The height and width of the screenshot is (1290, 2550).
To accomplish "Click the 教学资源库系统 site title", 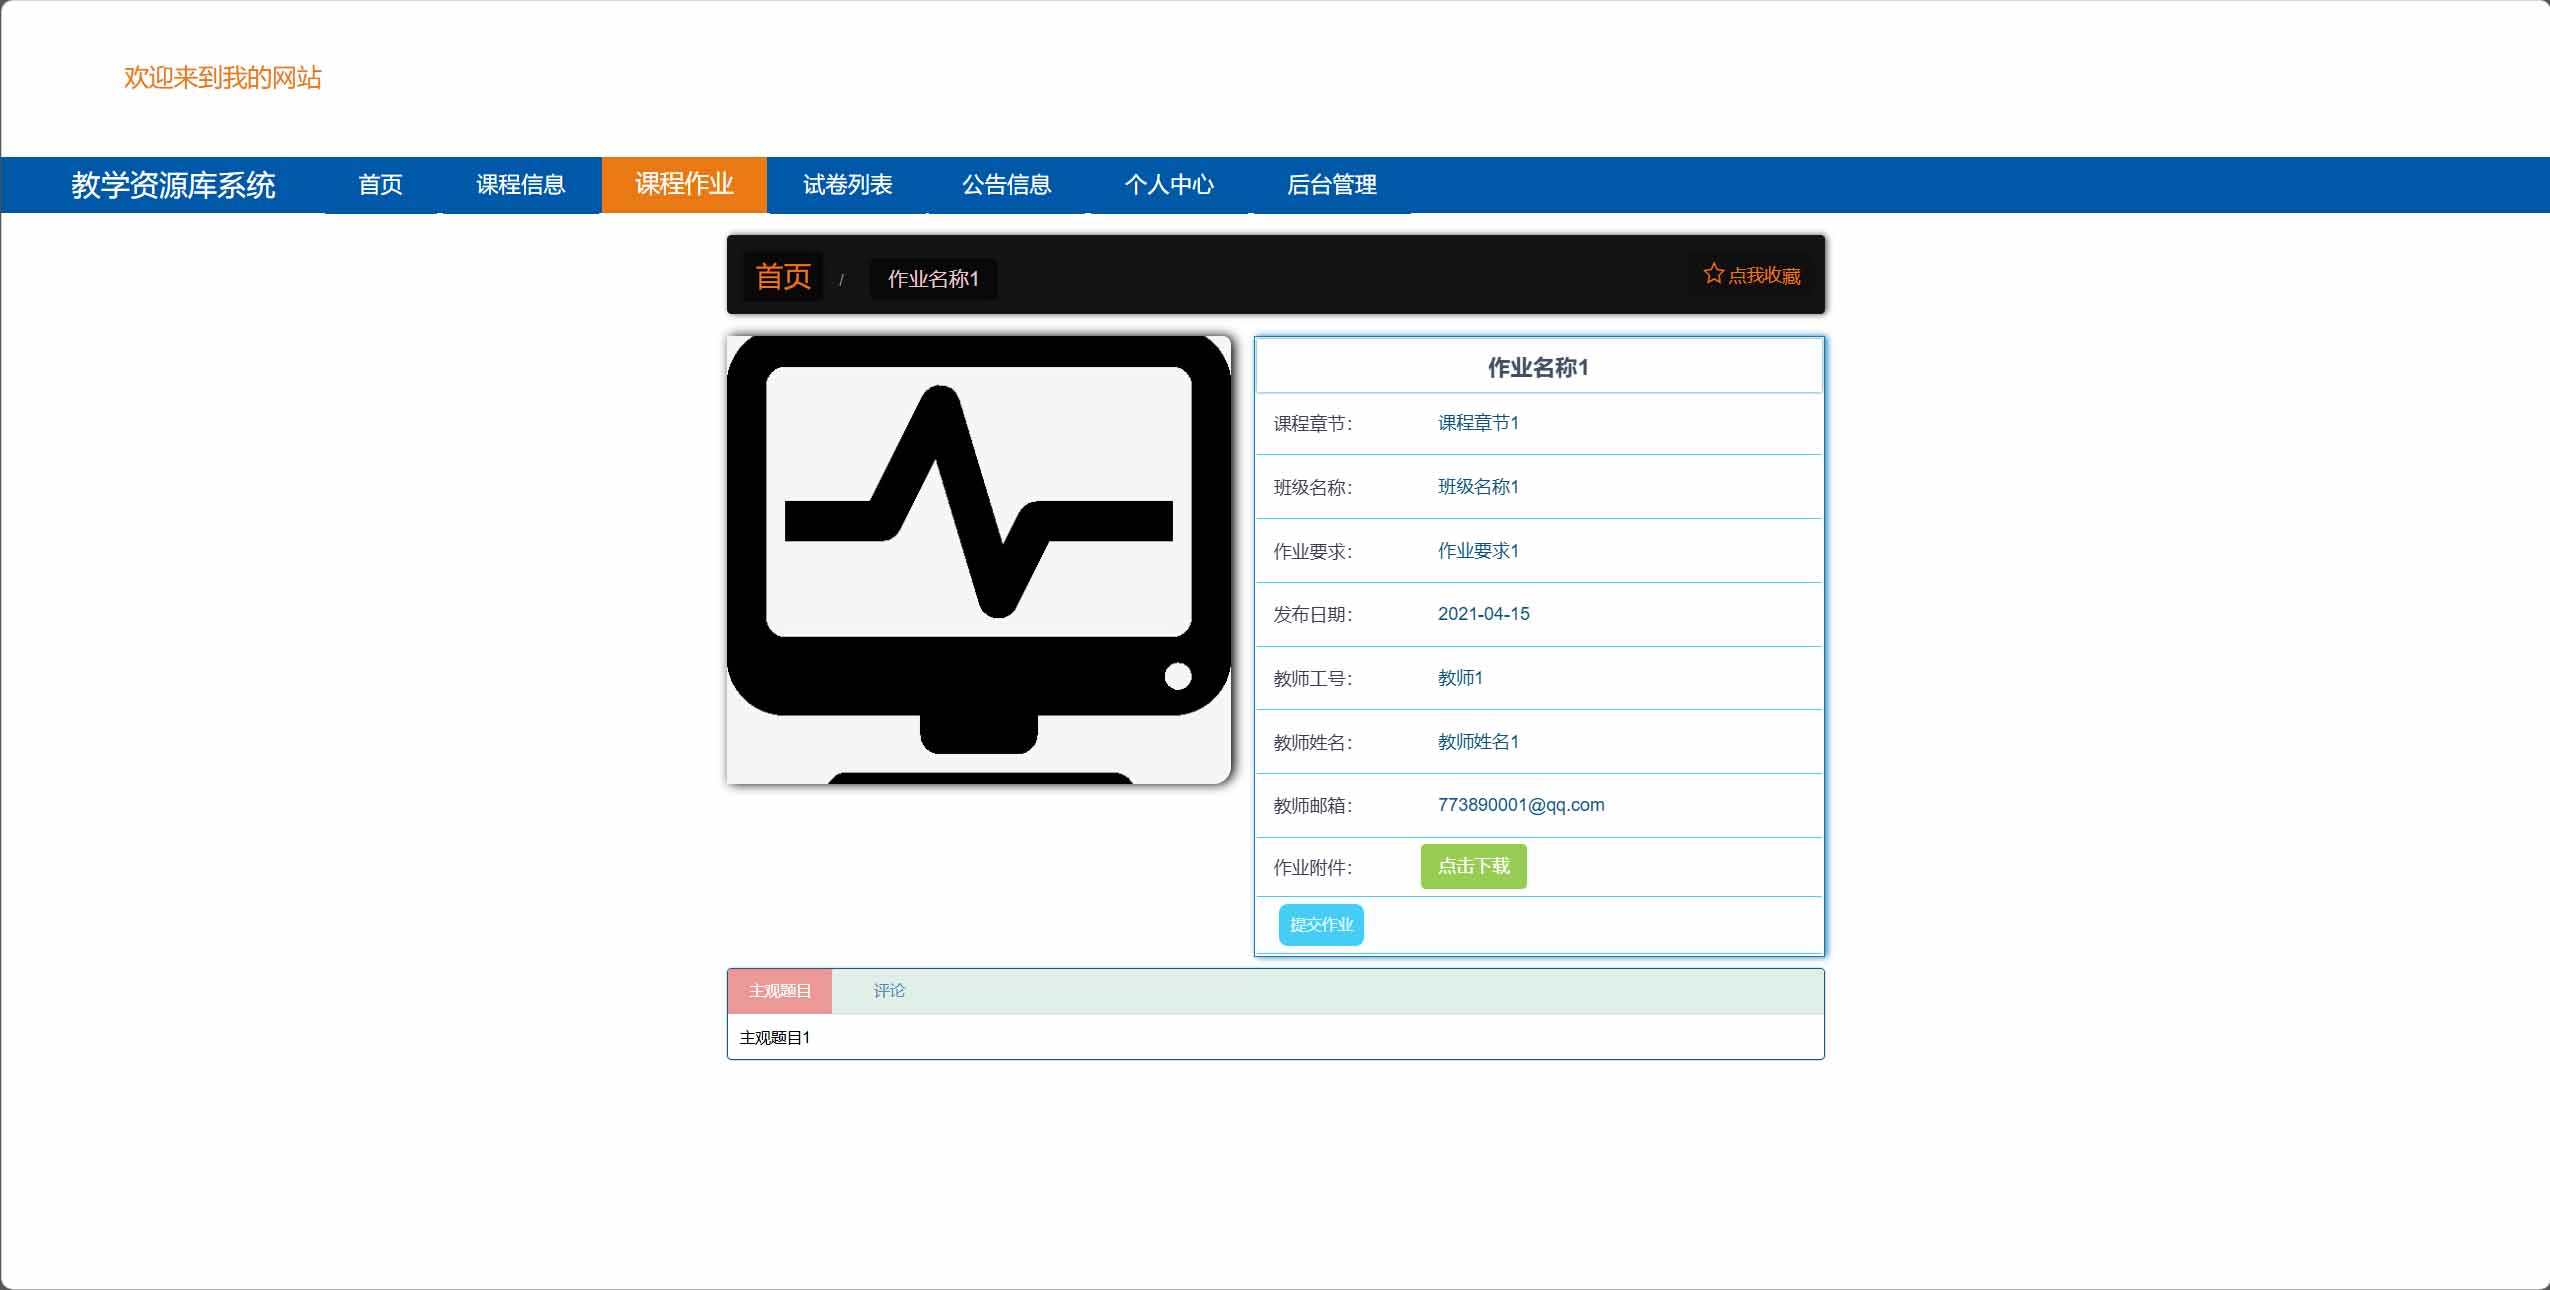I will click(x=173, y=185).
